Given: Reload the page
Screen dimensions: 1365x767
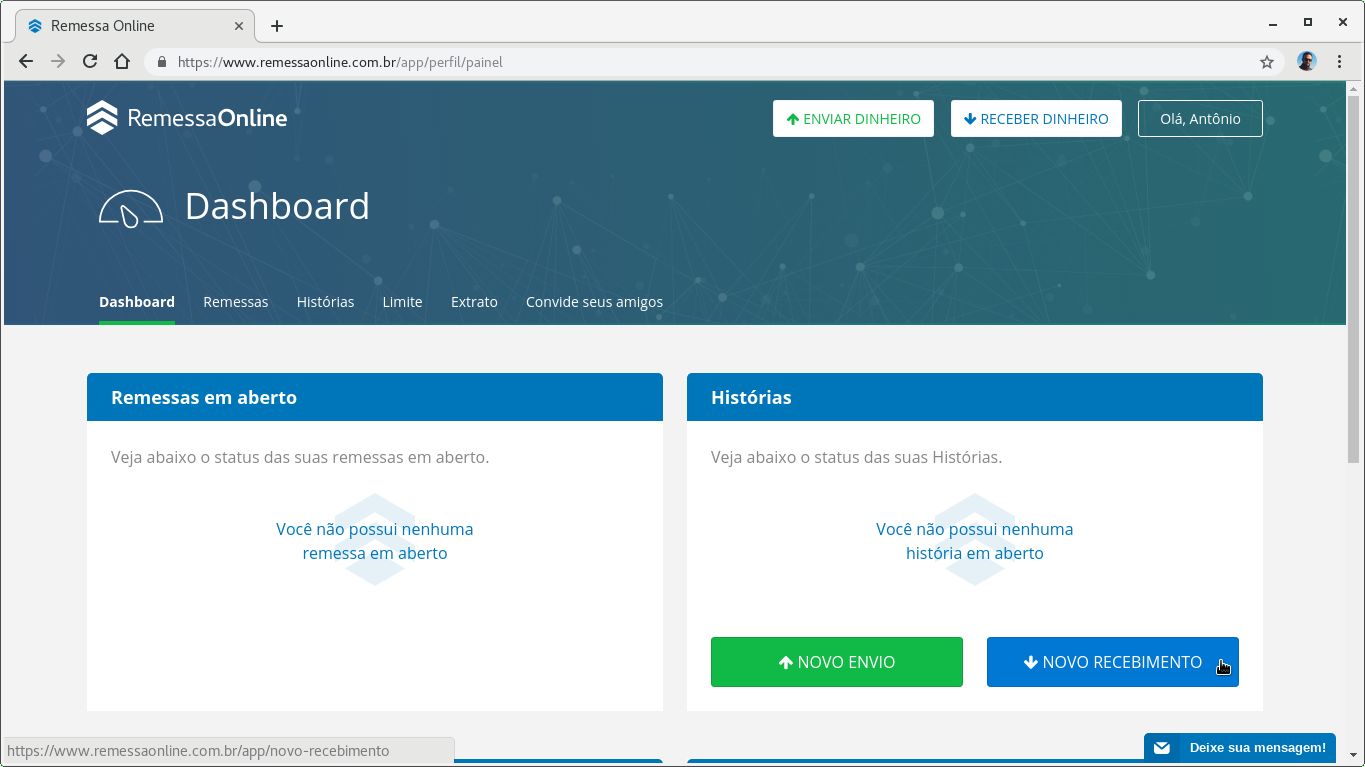Looking at the screenshot, I should (x=90, y=62).
